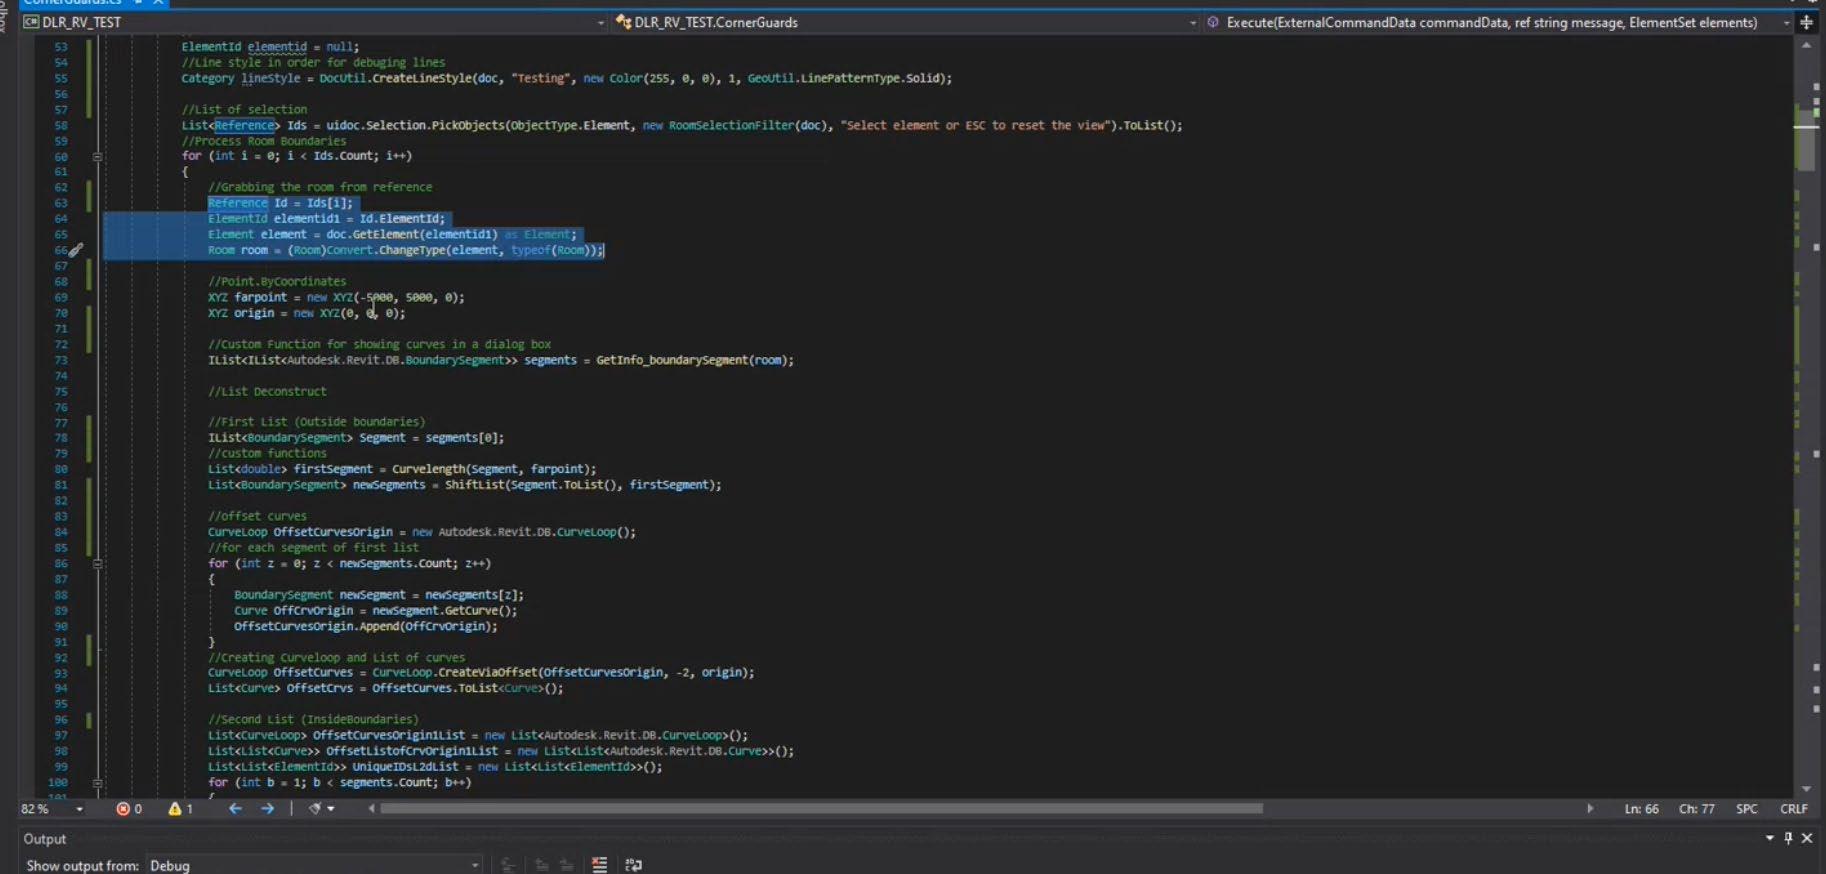Open the code cleanup broom icon
This screenshot has height=874, width=1826.
[x=315, y=809]
